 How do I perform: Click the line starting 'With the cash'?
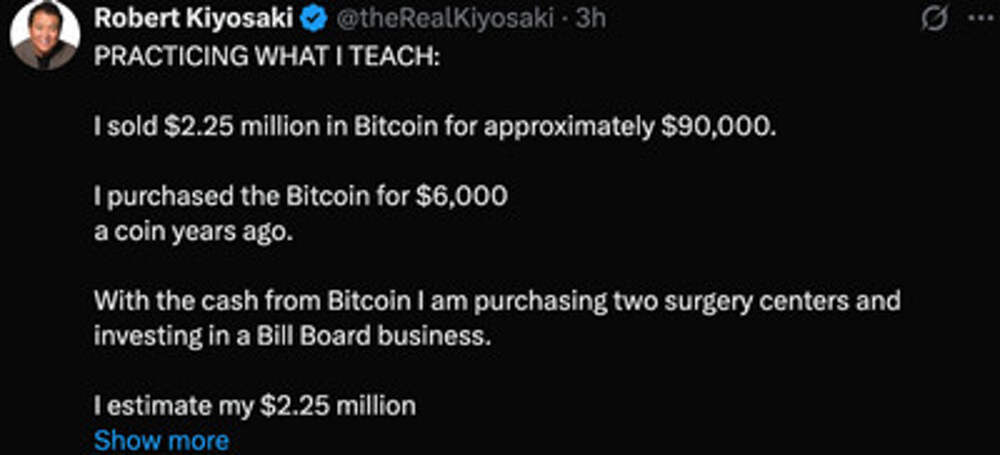[497, 300]
